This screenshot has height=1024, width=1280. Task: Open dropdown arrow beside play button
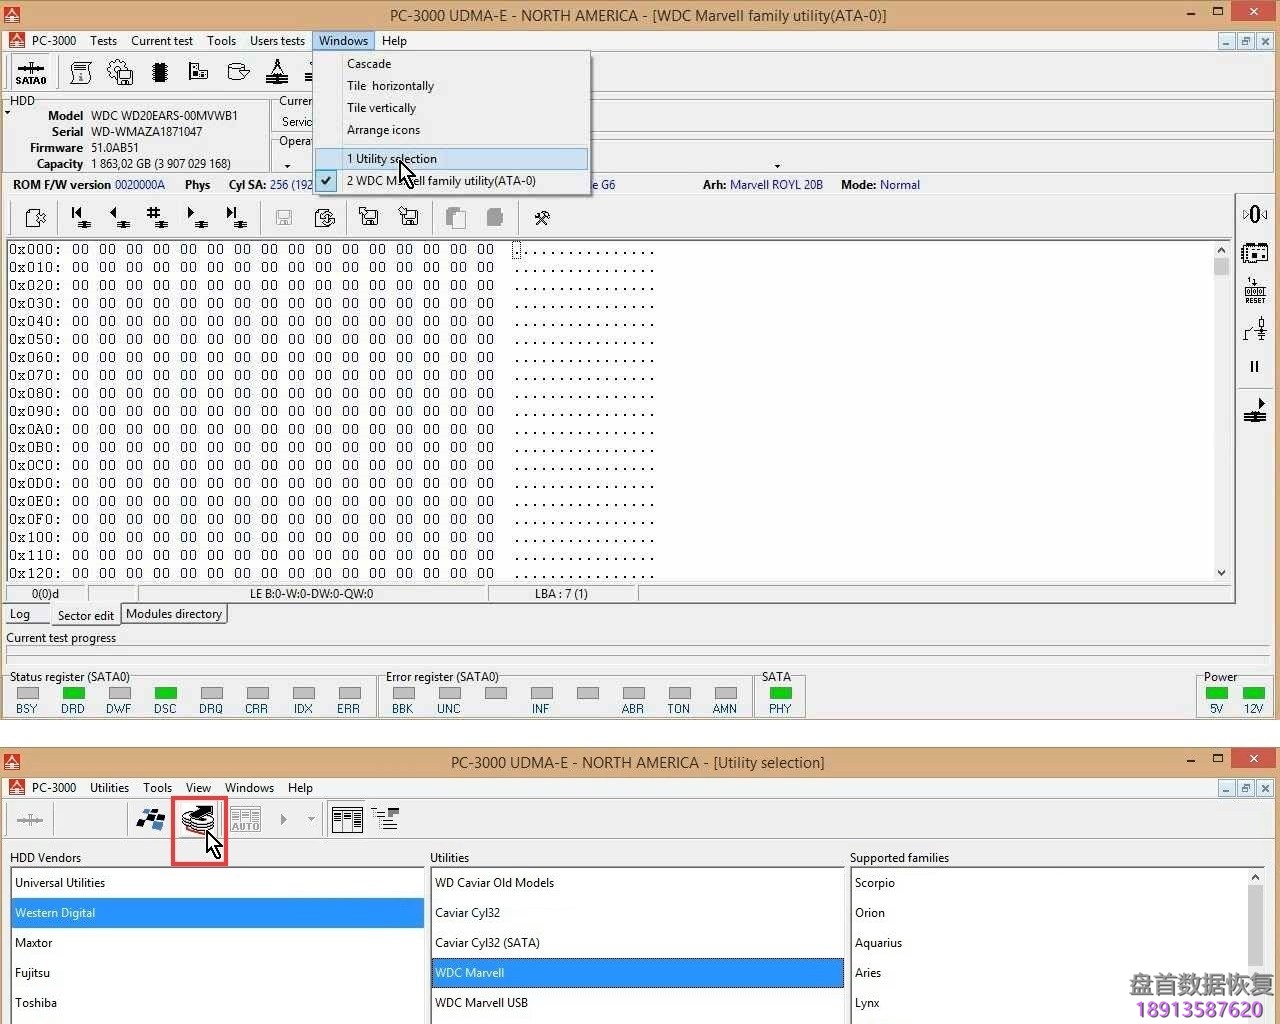pos(311,820)
